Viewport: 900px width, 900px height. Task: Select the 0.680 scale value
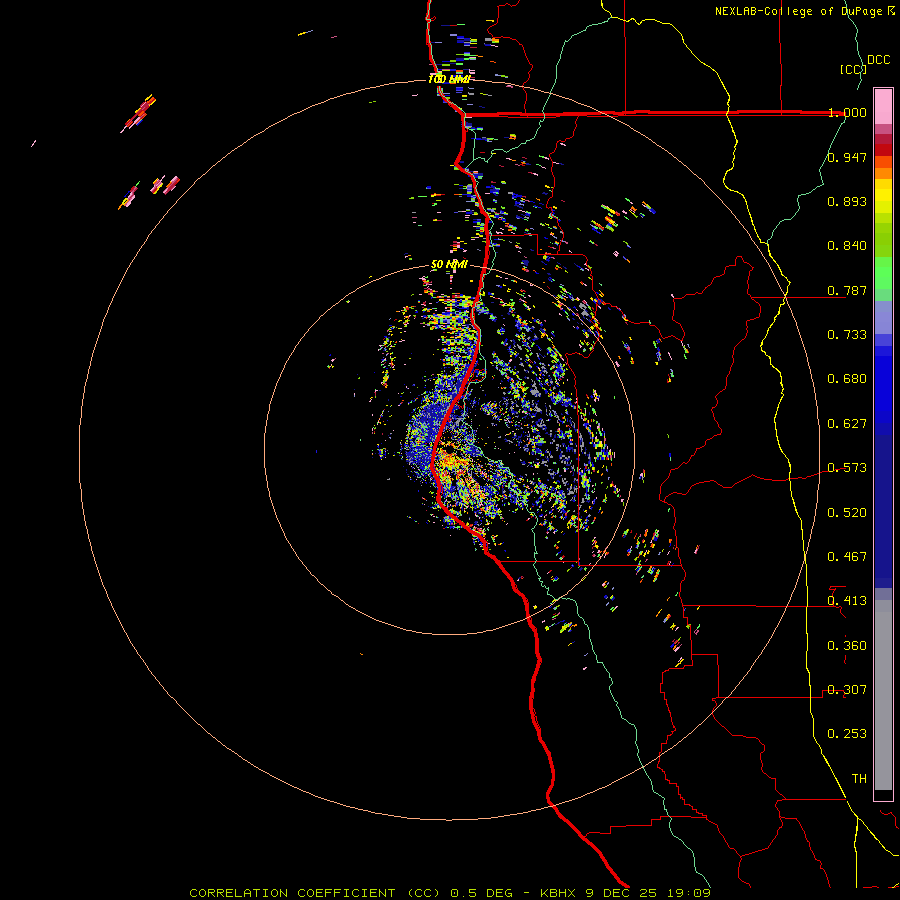point(847,379)
